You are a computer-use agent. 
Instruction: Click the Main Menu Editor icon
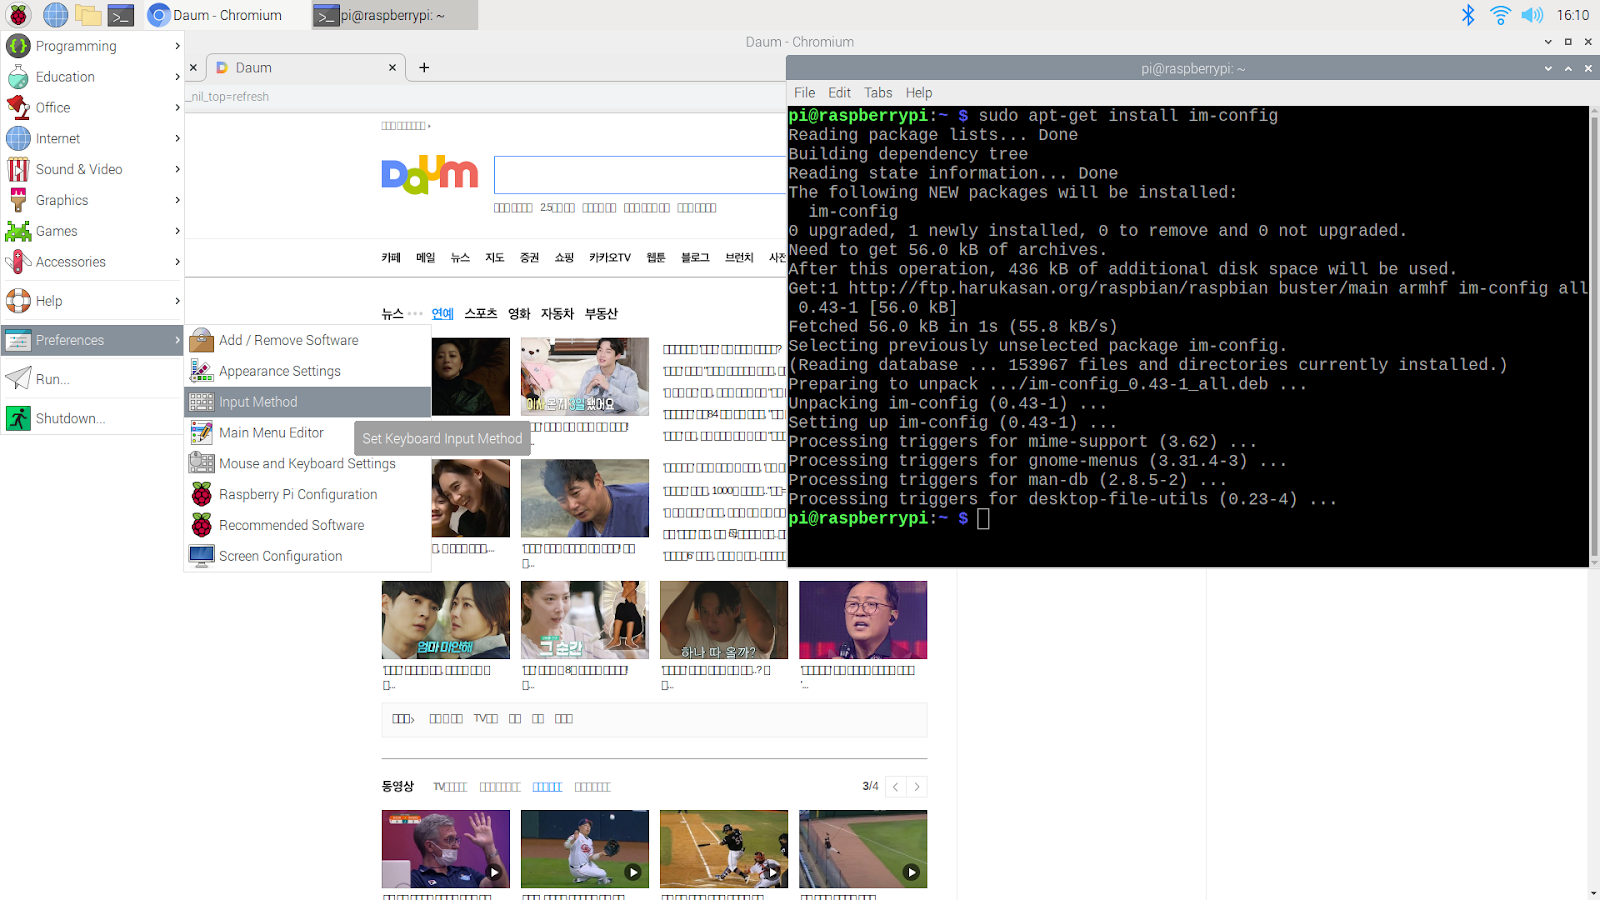click(x=202, y=433)
